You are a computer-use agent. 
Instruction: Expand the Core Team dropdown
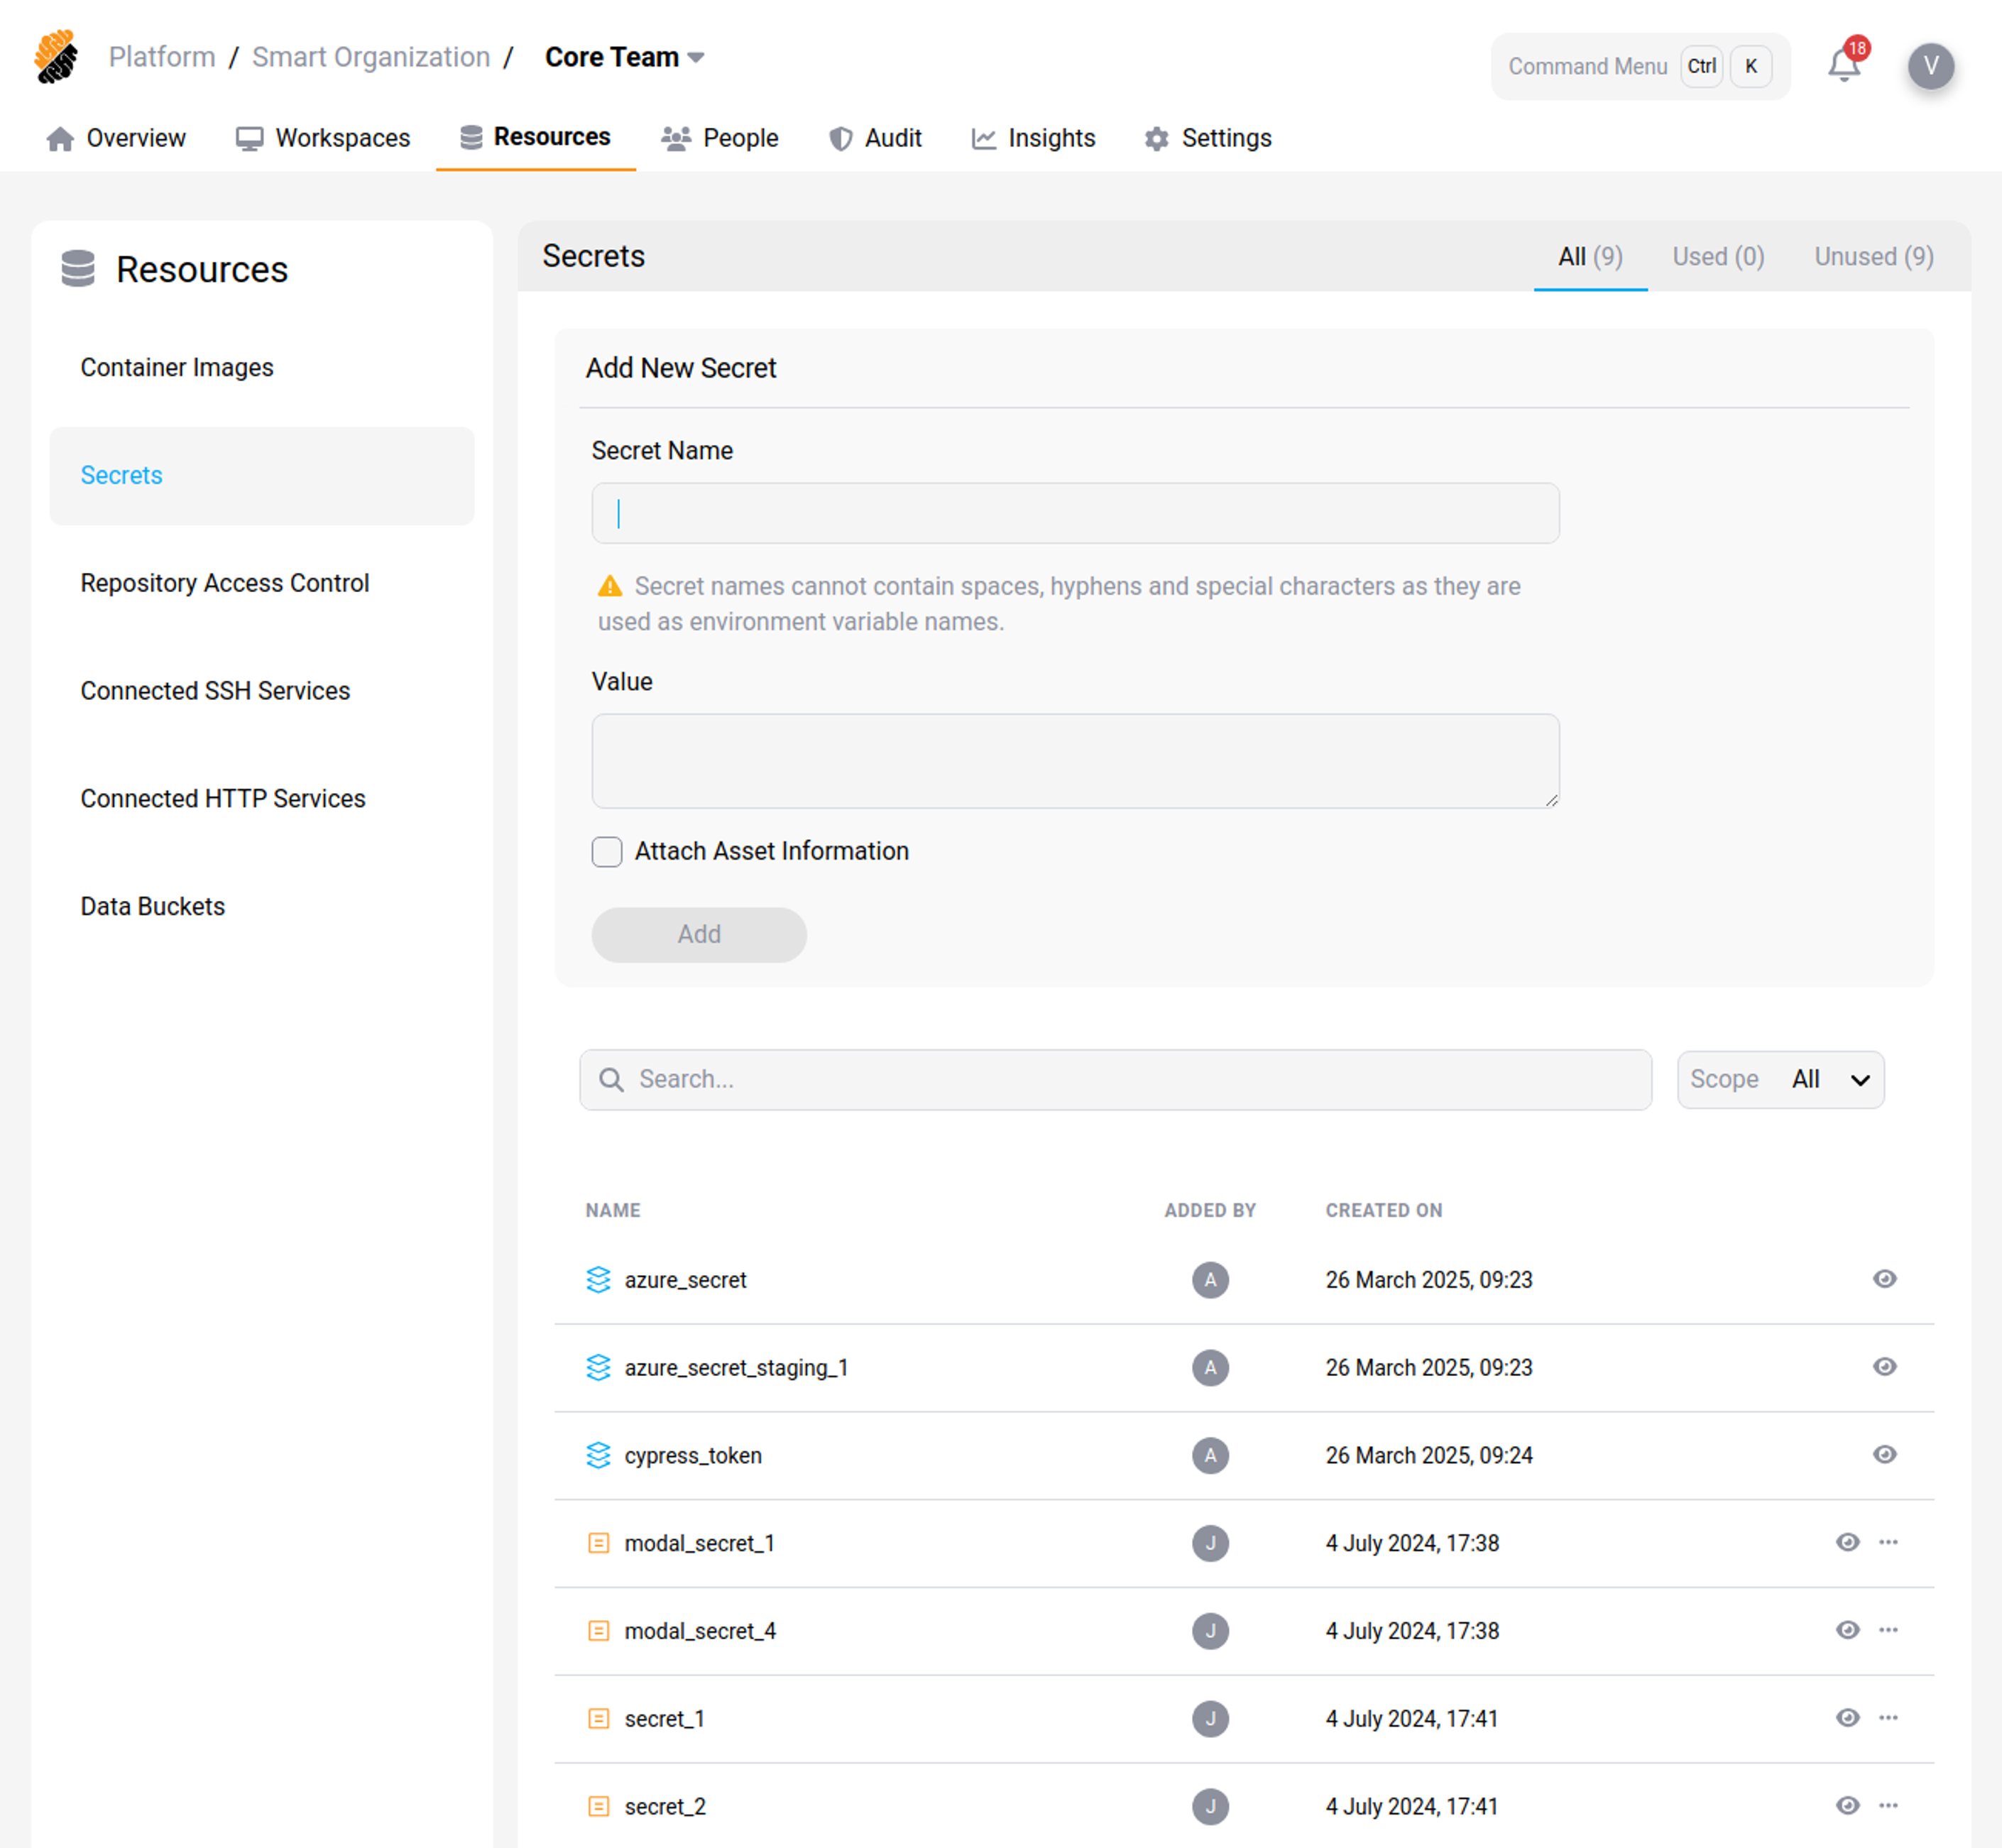click(x=625, y=58)
